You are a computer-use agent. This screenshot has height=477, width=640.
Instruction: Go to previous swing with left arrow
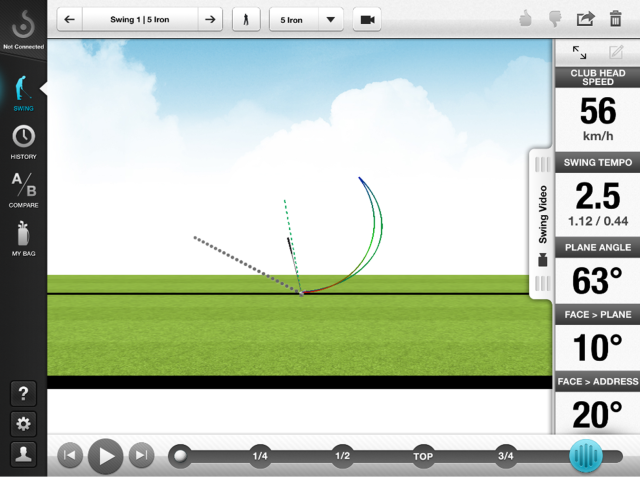(70, 20)
